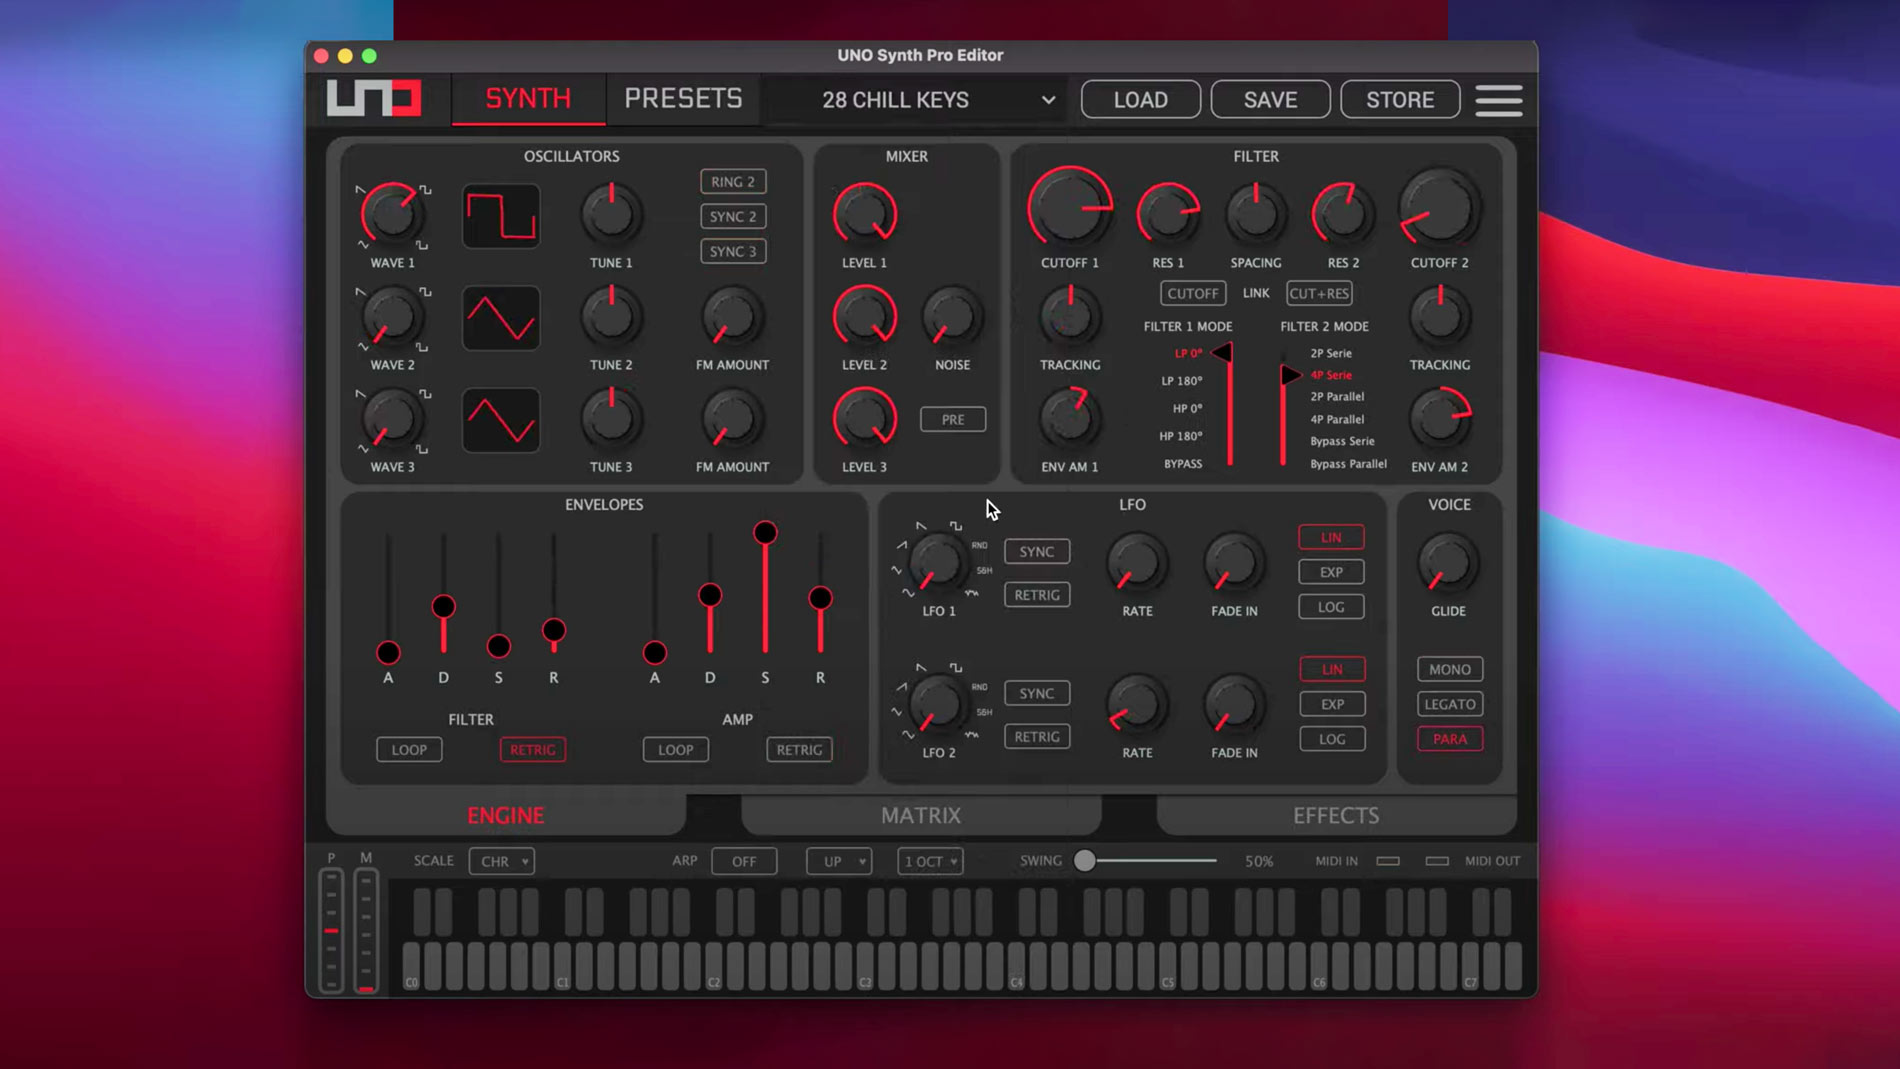The height and width of the screenshot is (1069, 1900).
Task: Click the SWING slider handle
Action: click(x=1084, y=861)
